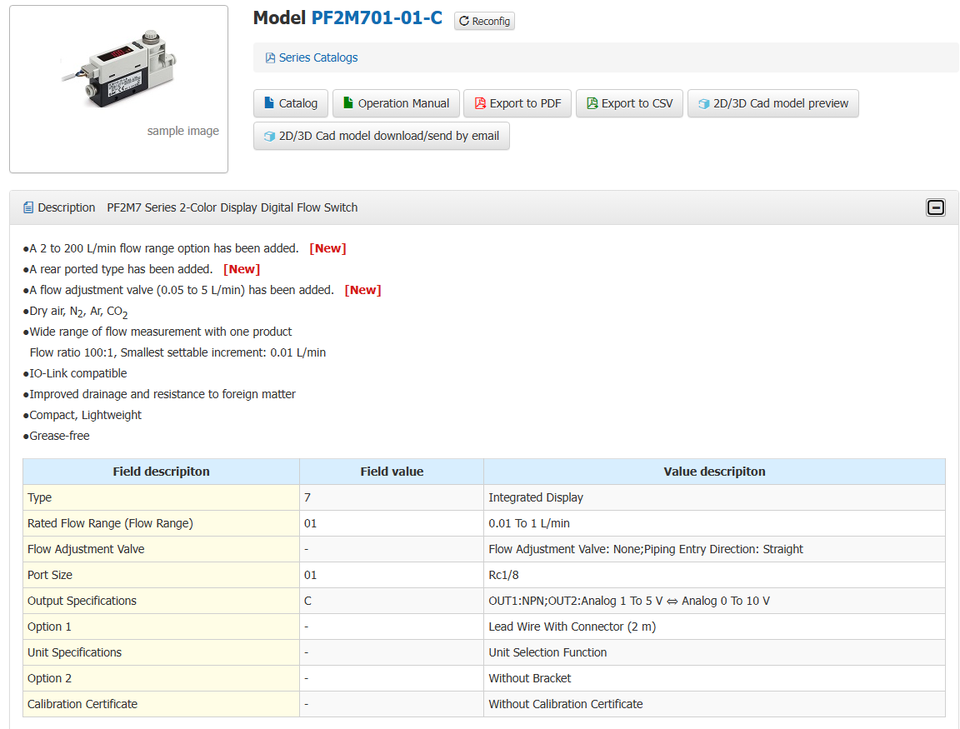Click 2D/3D Cad model download/send by email
The width and height of the screenshot is (960, 729).
(x=381, y=136)
